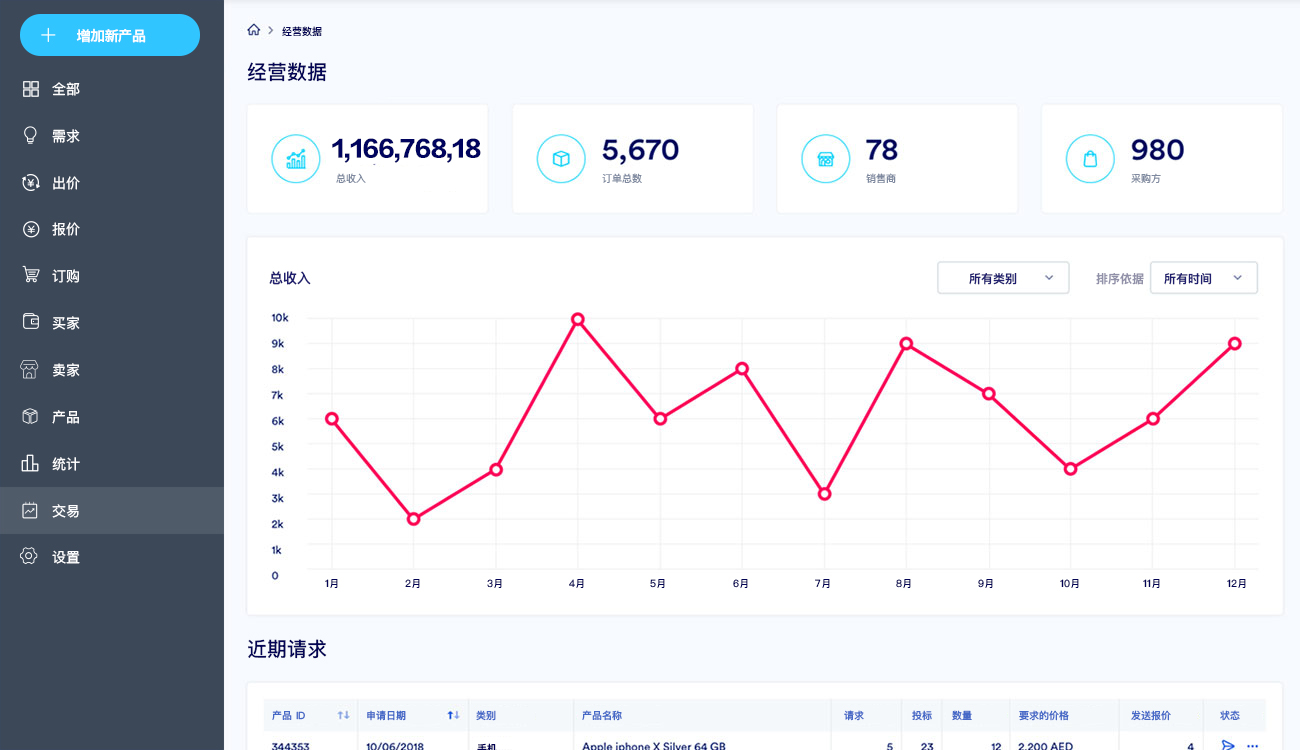The height and width of the screenshot is (750, 1300).
Task: Open the three-dot more menu in table row
Action: tap(1252, 744)
